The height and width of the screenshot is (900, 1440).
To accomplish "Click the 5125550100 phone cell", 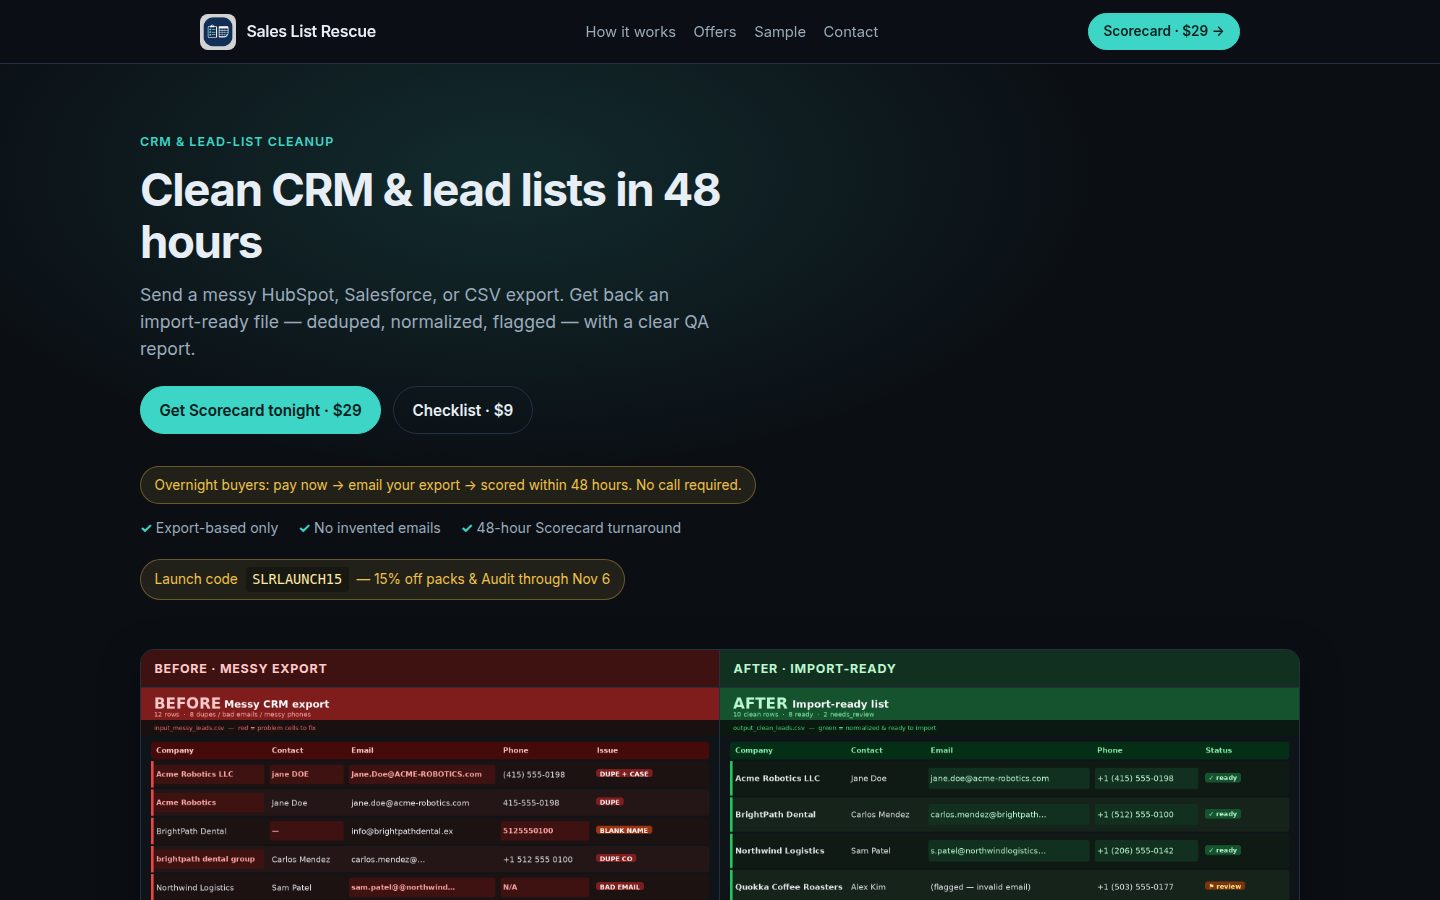I will (x=544, y=830).
